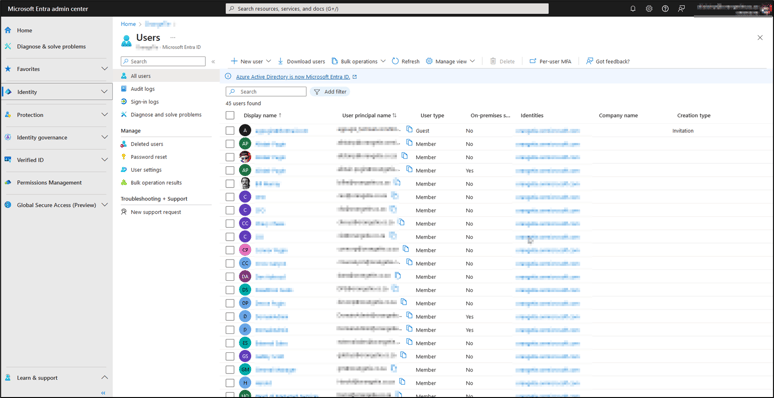Collapse the Learn & support section

pos(104,378)
